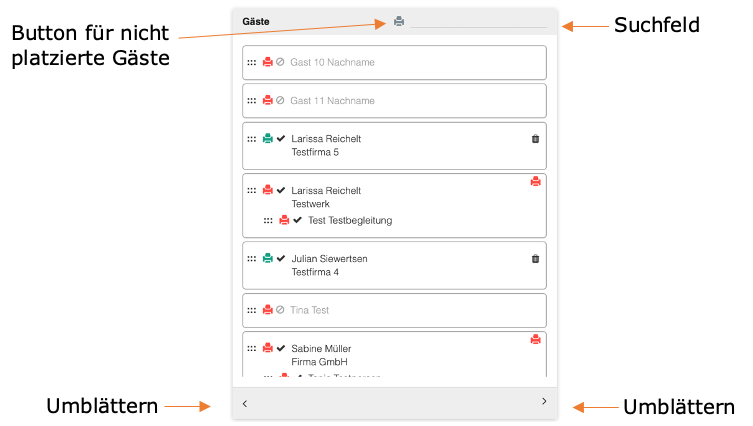Click drag handle of Gast 10 Nachname
Screen dimensions: 753x426
click(252, 62)
